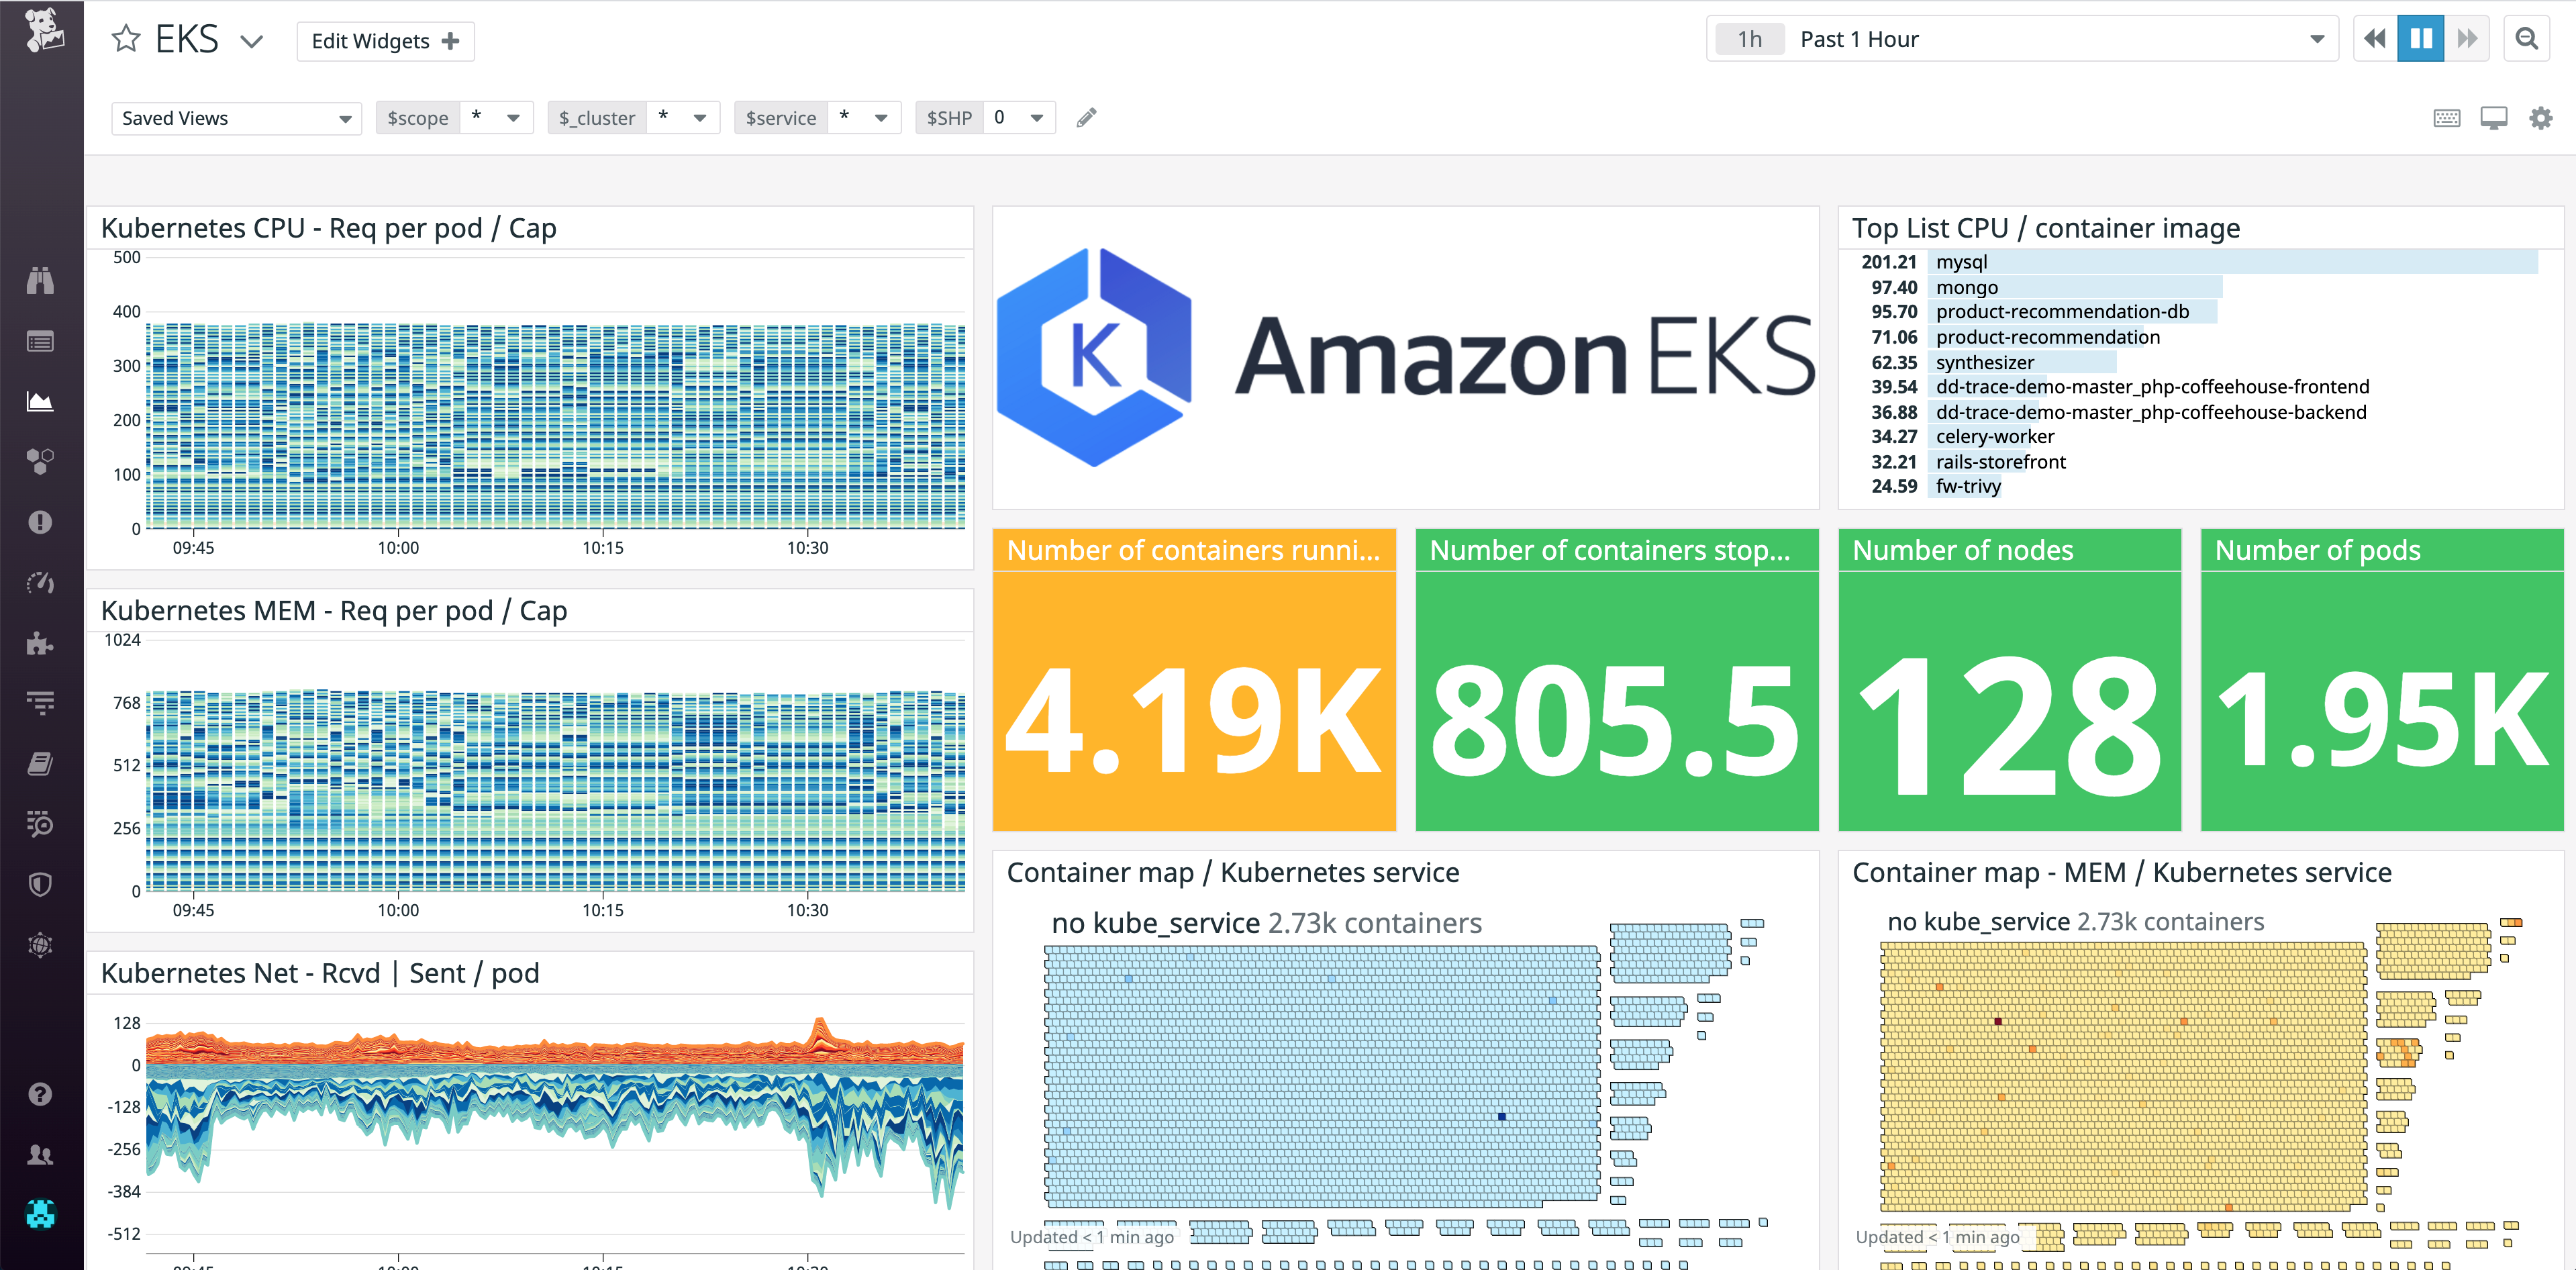Show keyboard shortcuts via keyboard icon

2447,117
